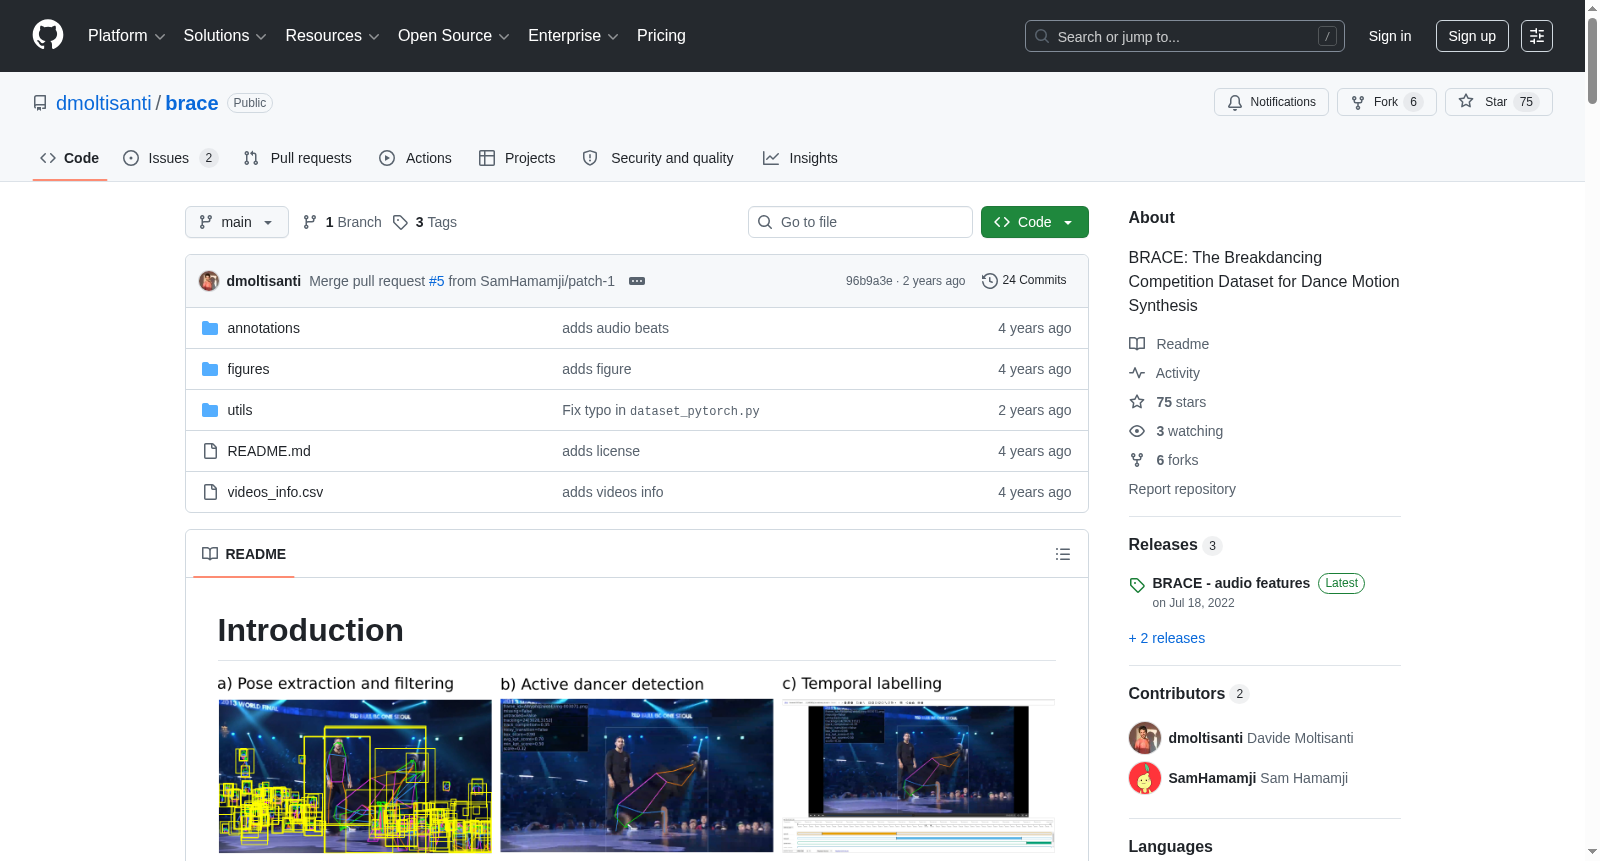Click the Activity pulse icon
This screenshot has width=1600, height=861.
1137,373
